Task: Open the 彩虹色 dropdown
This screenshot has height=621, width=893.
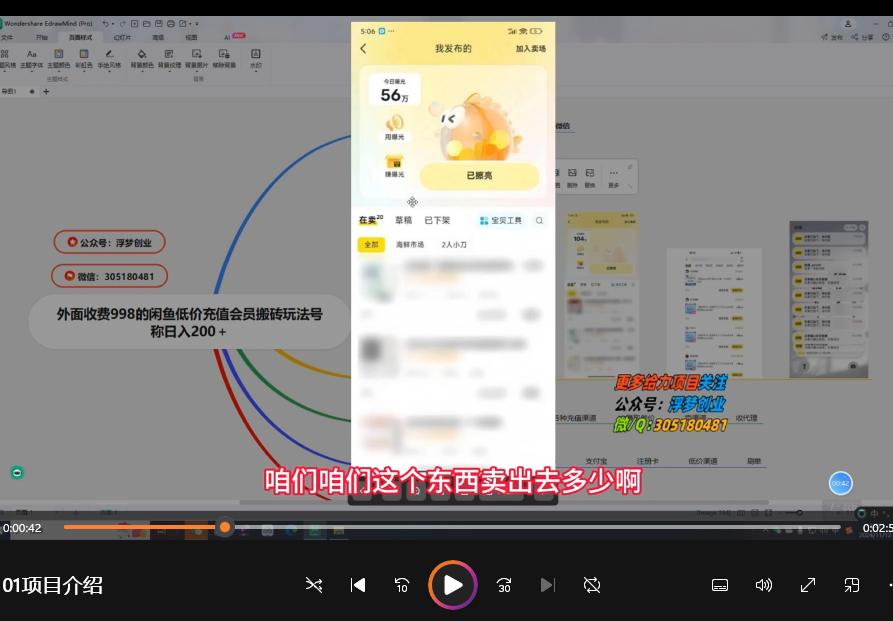Action: point(84,58)
